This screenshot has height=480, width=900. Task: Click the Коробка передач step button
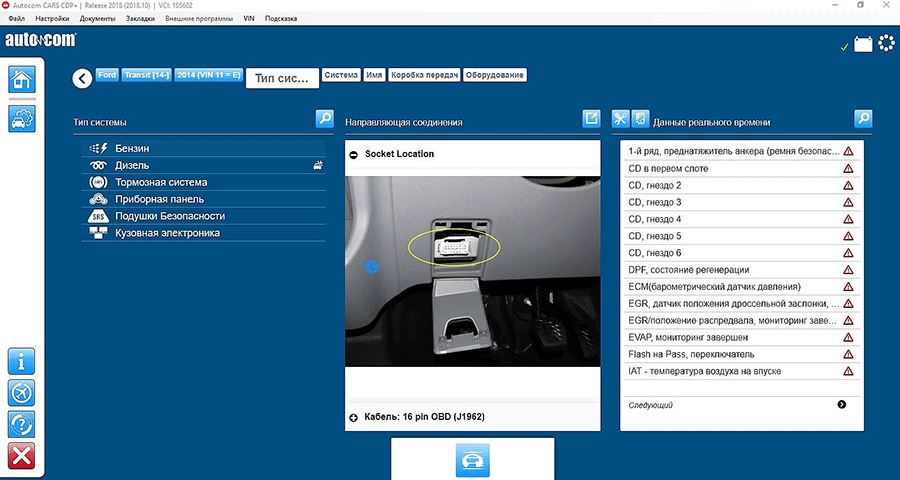425,75
